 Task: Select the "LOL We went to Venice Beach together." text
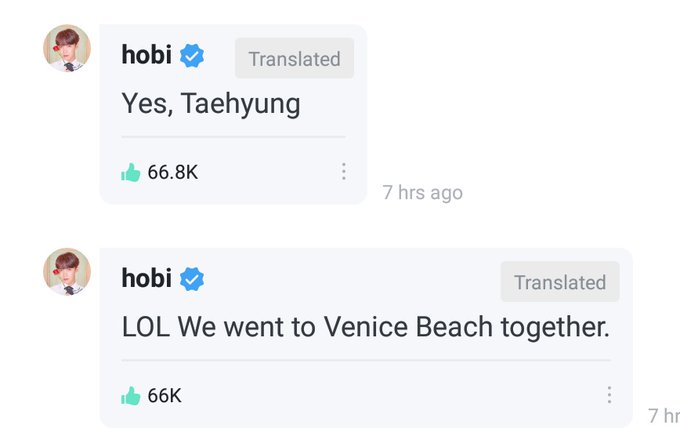click(x=366, y=327)
